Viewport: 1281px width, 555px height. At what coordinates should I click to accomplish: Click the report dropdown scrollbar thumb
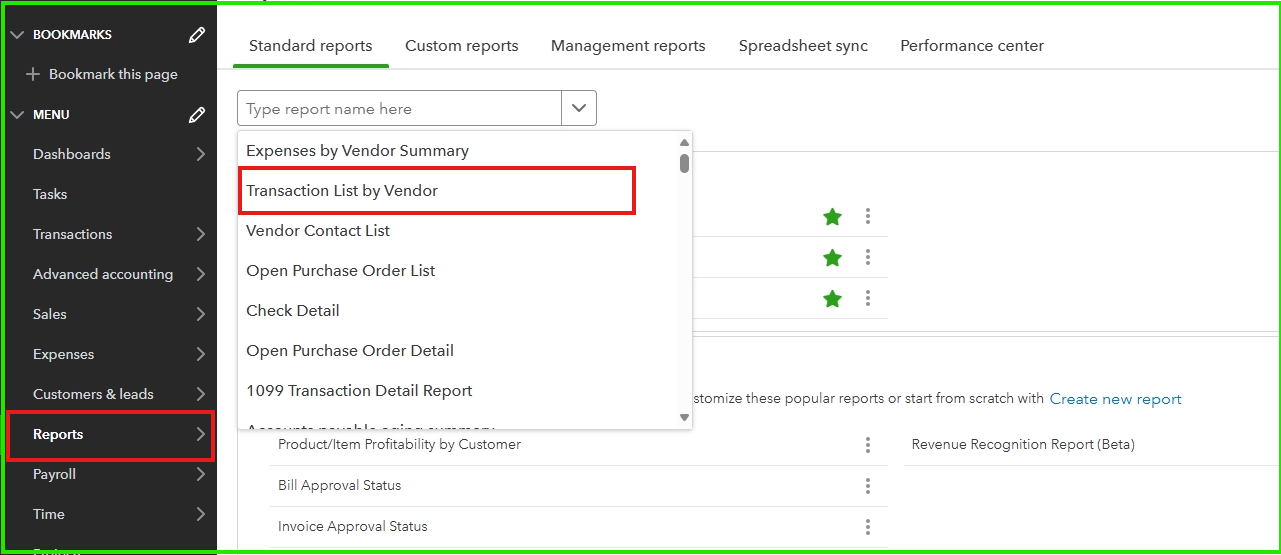point(684,163)
